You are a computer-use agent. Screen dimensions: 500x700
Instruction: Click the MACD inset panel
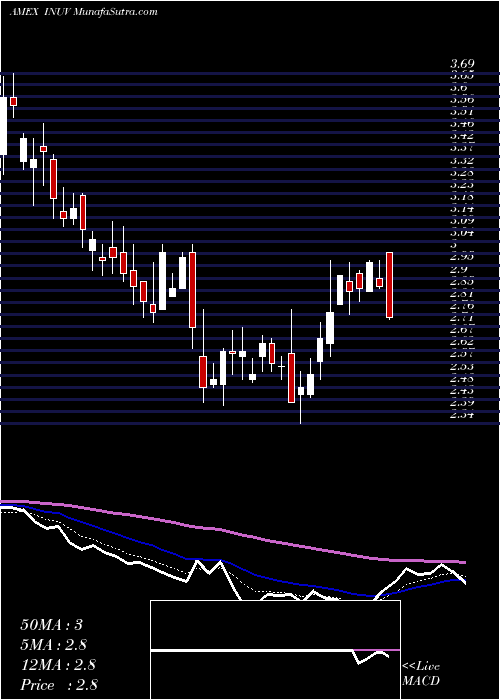pos(275,650)
